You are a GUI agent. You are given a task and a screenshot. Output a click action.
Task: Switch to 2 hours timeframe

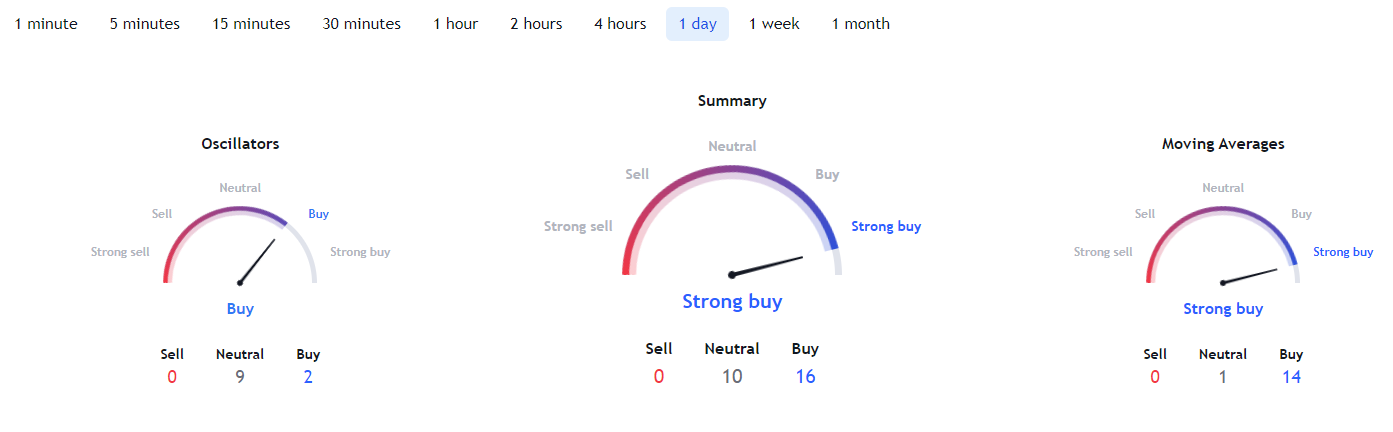536,24
